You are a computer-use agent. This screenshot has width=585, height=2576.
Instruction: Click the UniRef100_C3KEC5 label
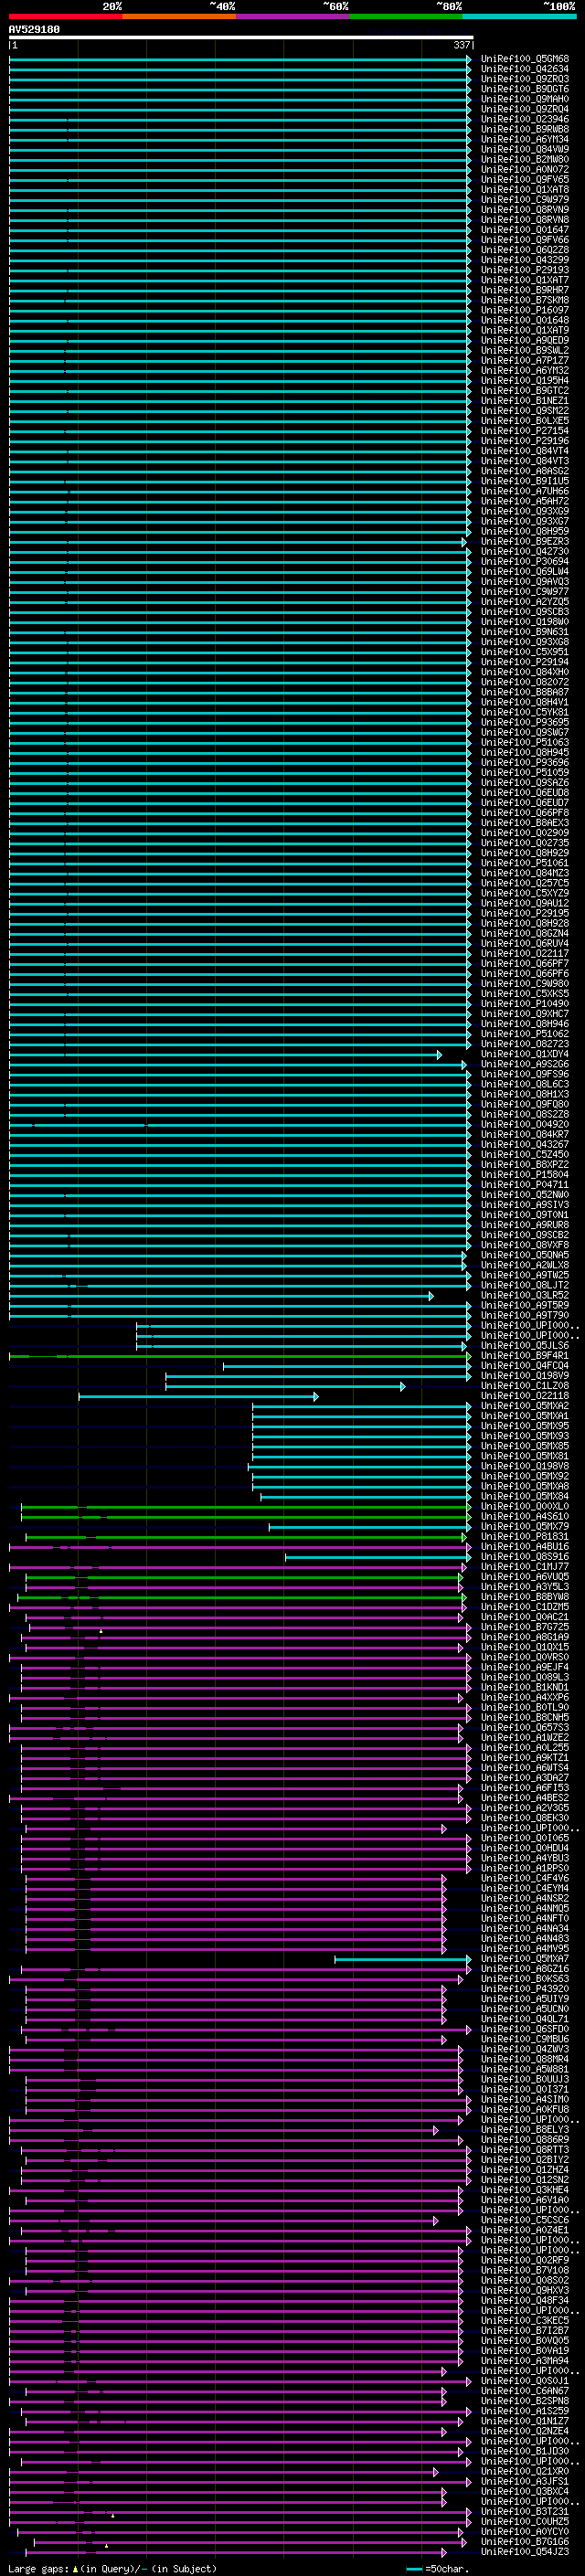[x=524, y=2320]
